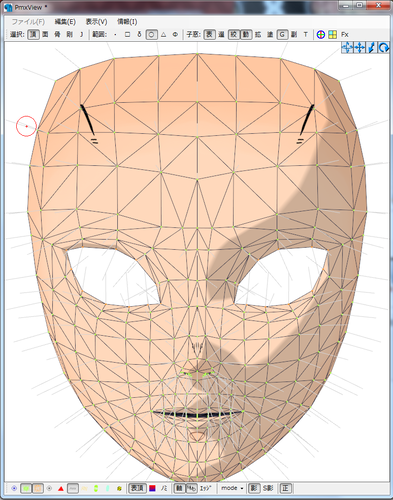Click the colorful circle gizmo icon
The image size is (393, 500).
(x=321, y=34)
